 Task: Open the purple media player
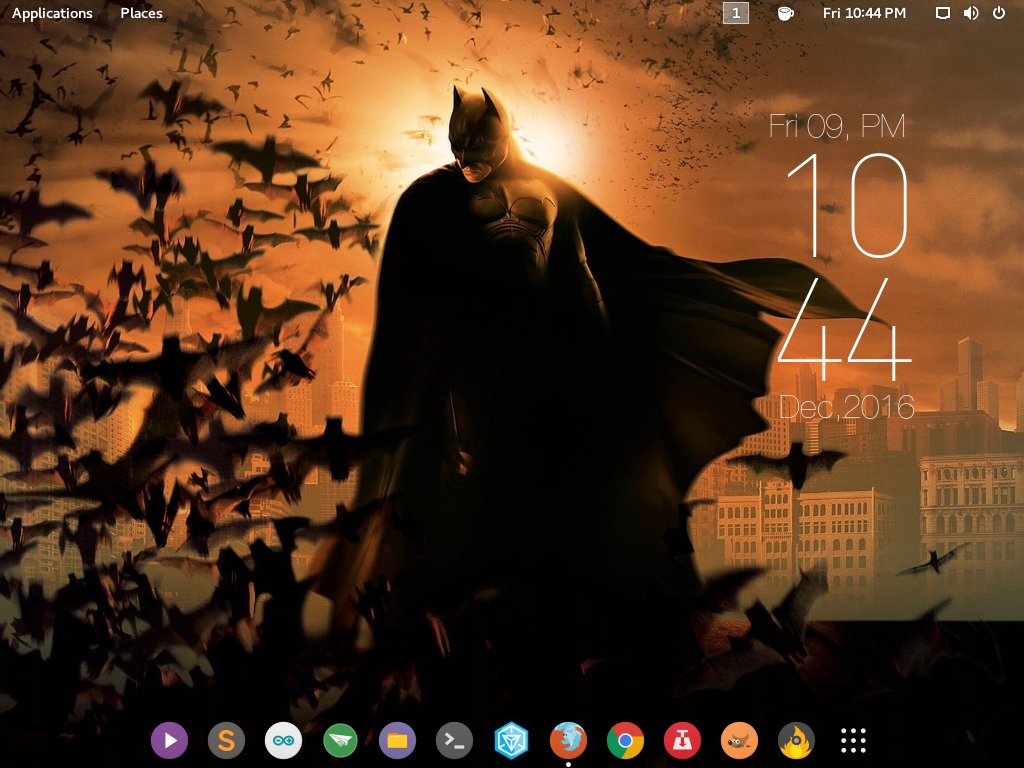[169, 740]
